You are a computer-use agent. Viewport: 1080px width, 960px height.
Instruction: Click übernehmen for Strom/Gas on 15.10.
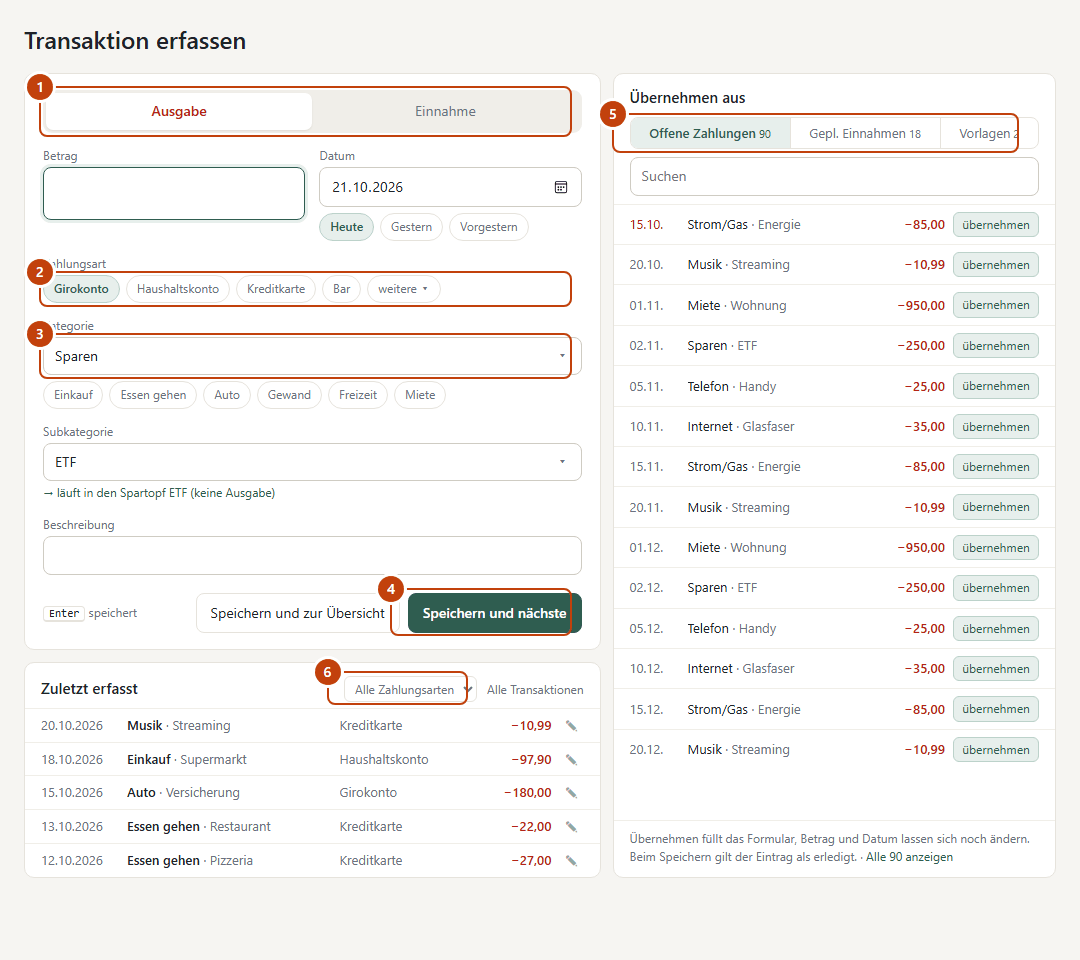[995, 225]
